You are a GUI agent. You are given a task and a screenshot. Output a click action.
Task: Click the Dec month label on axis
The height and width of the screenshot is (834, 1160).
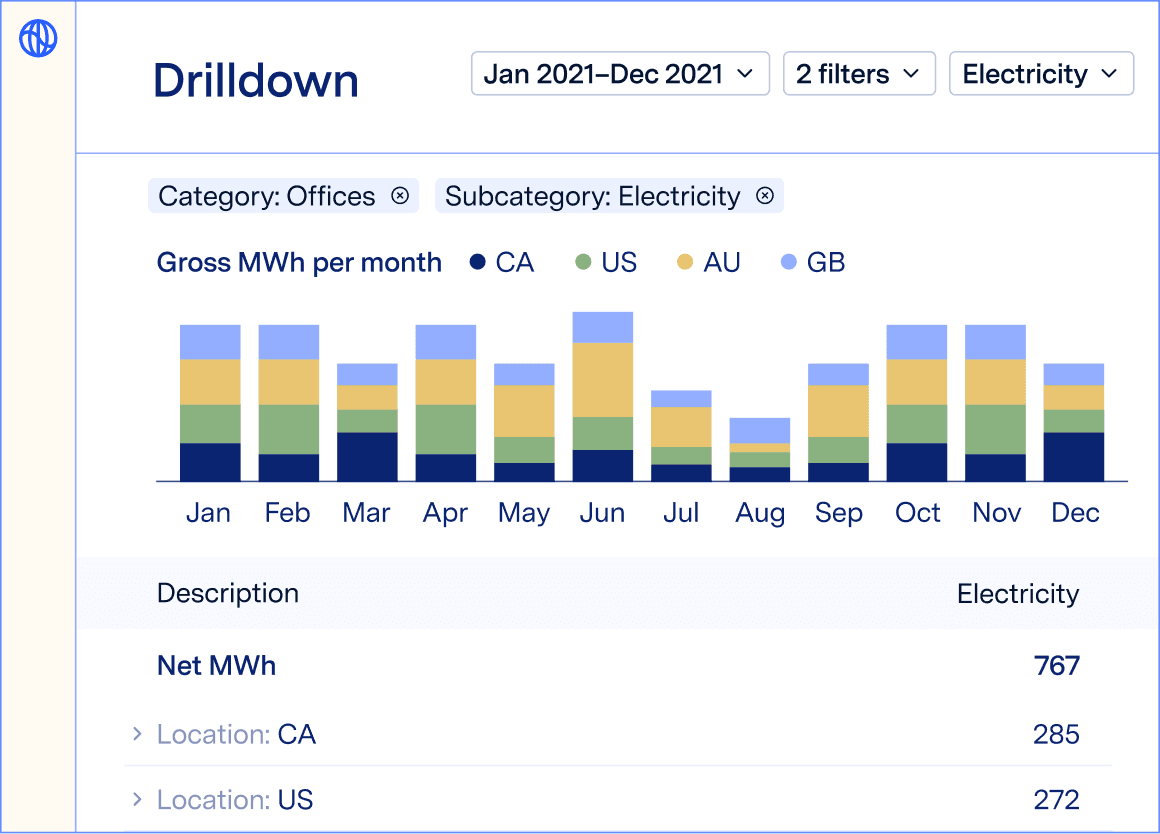point(1075,513)
